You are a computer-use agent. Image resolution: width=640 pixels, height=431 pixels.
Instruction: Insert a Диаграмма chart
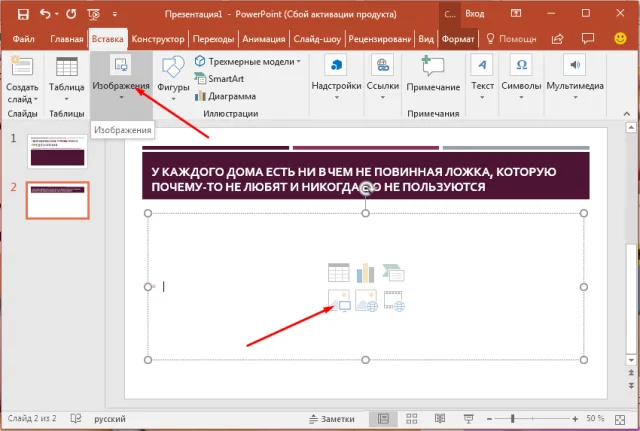point(225,96)
